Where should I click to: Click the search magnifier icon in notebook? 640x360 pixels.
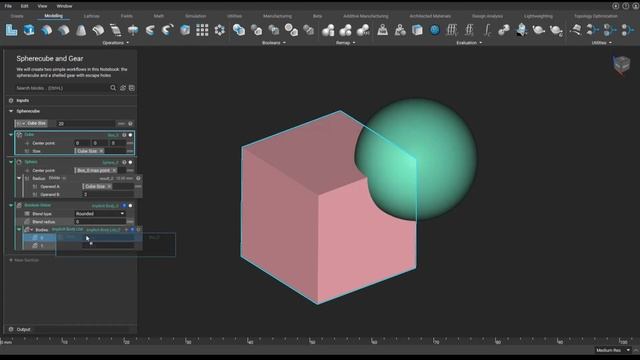click(113, 88)
